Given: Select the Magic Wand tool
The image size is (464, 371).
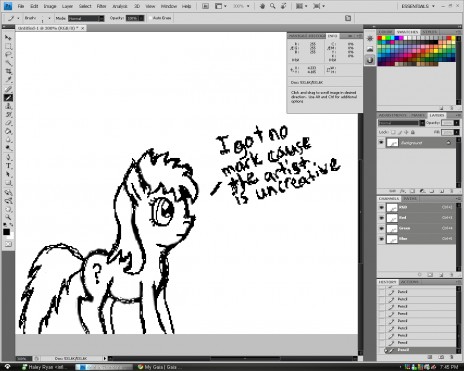Looking at the screenshot, I should pos(8,63).
